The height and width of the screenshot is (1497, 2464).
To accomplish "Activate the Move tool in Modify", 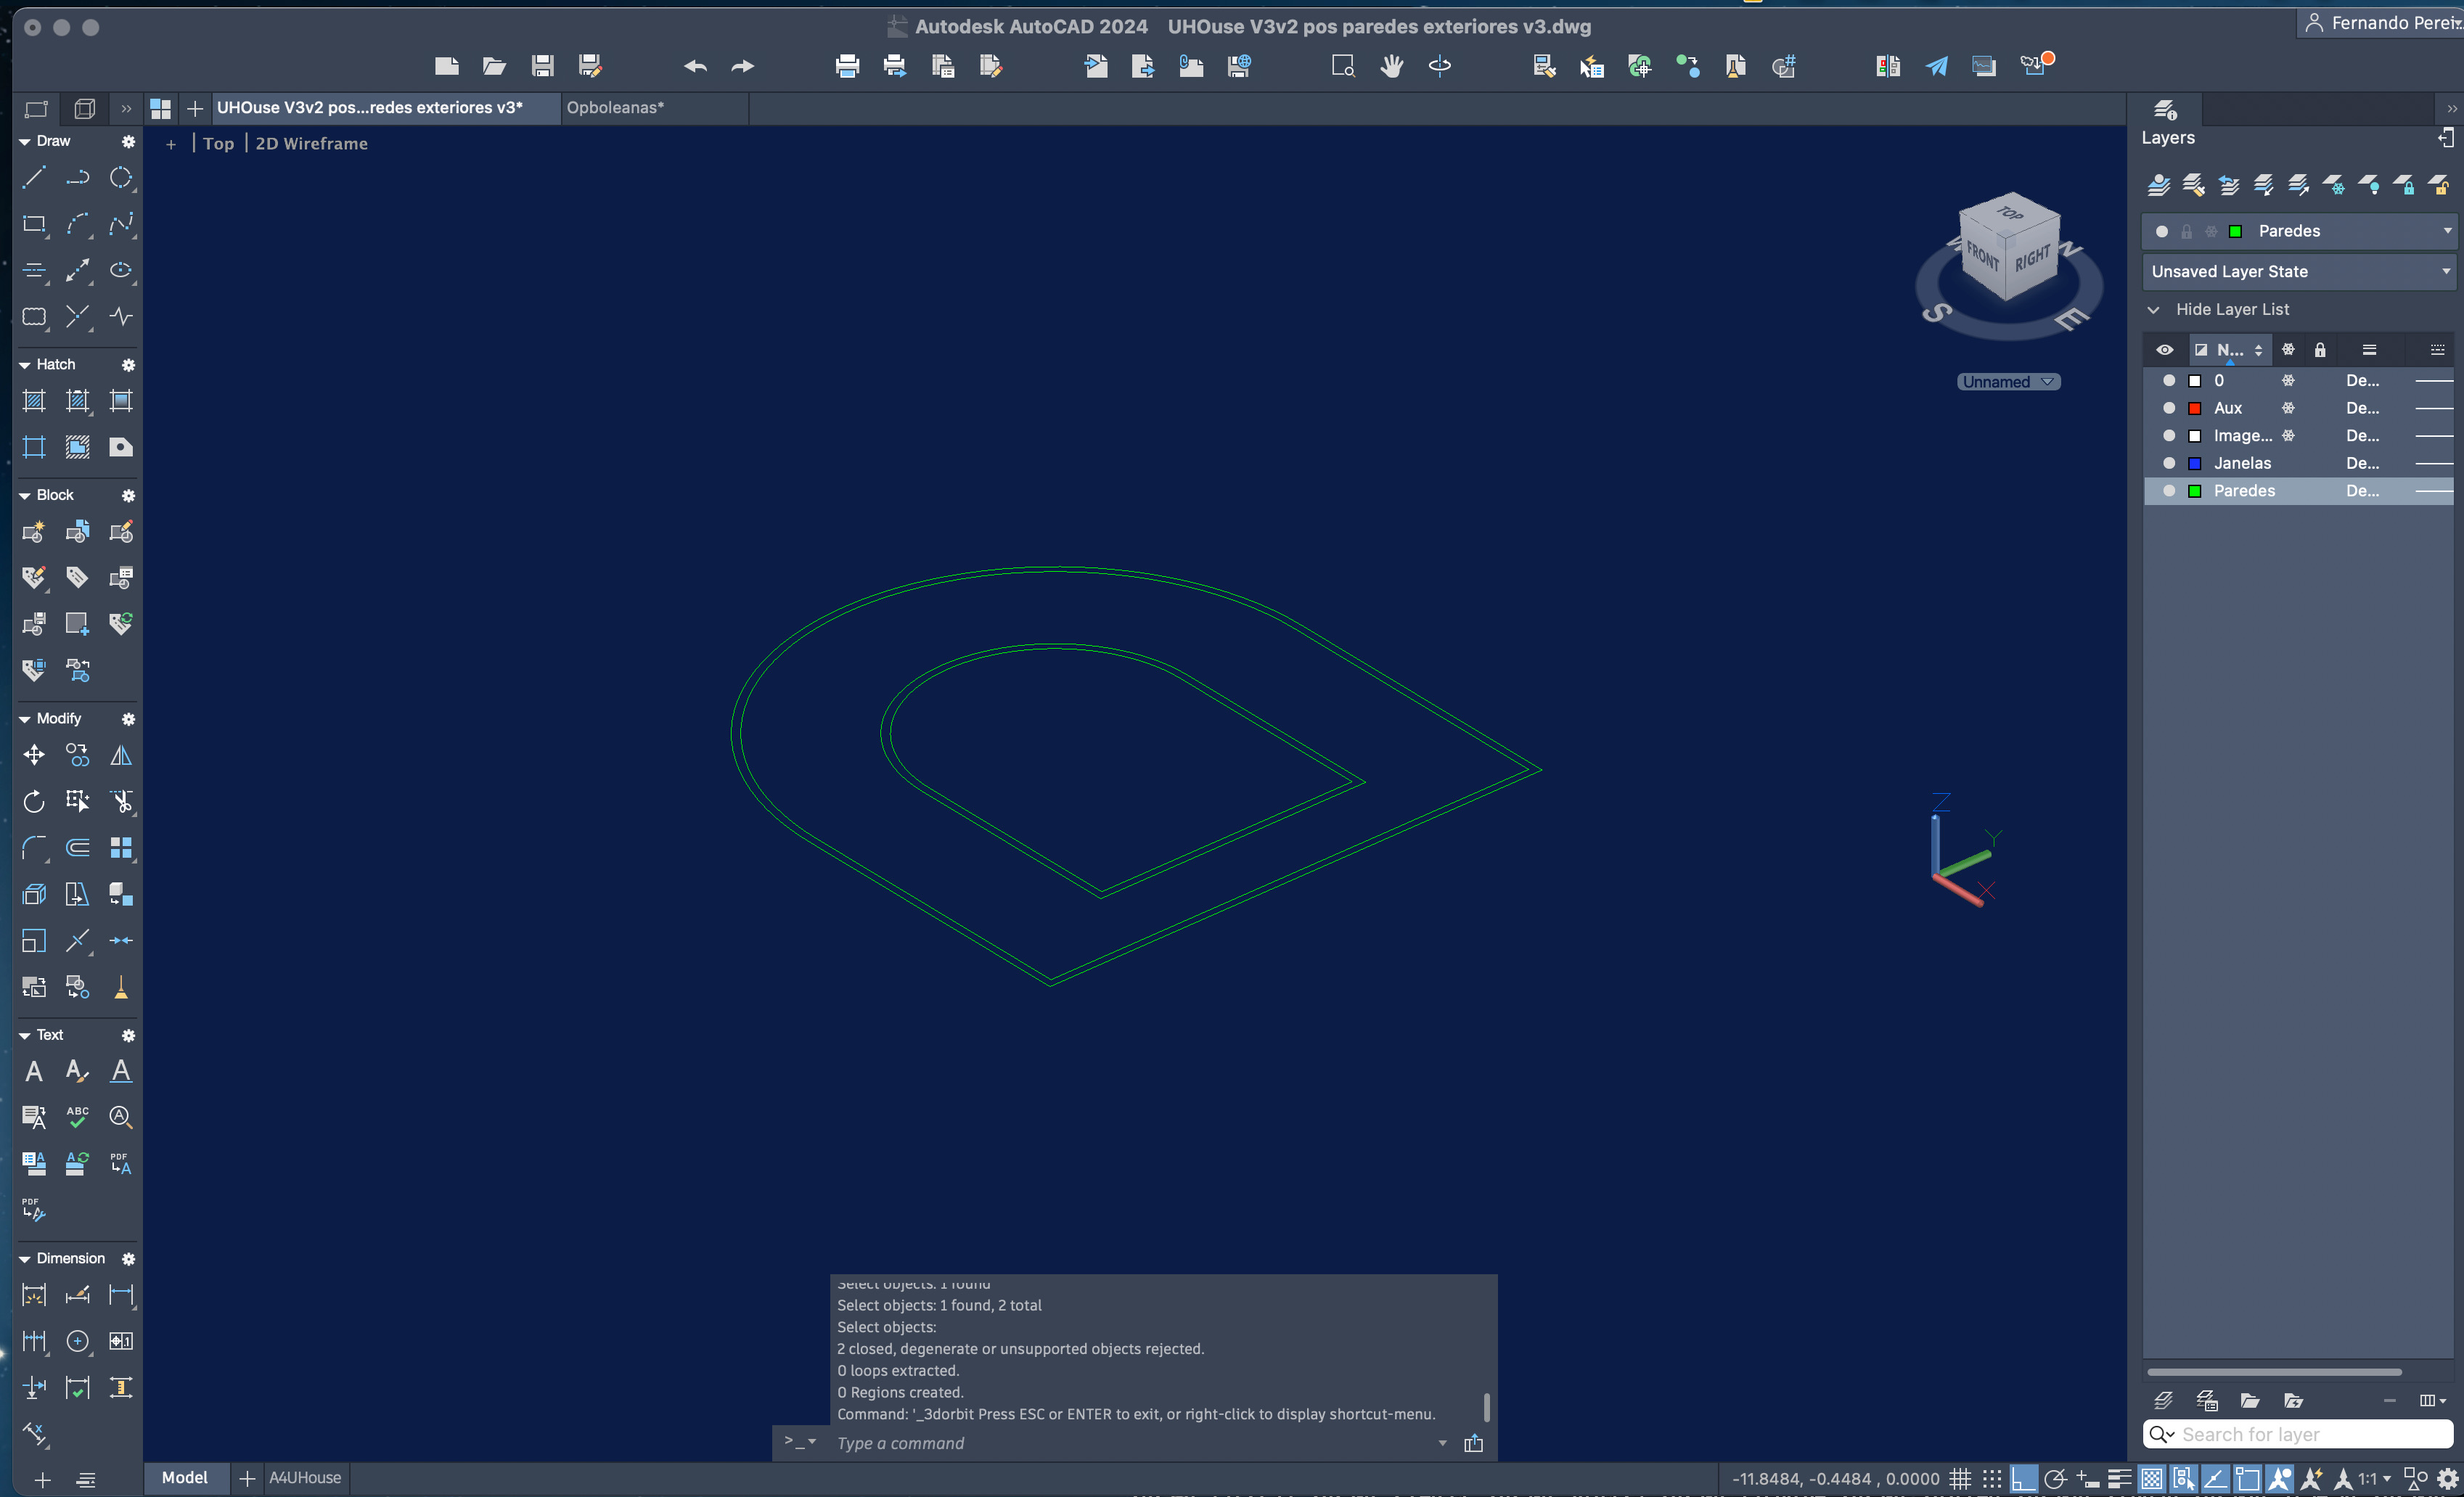I will (x=34, y=755).
